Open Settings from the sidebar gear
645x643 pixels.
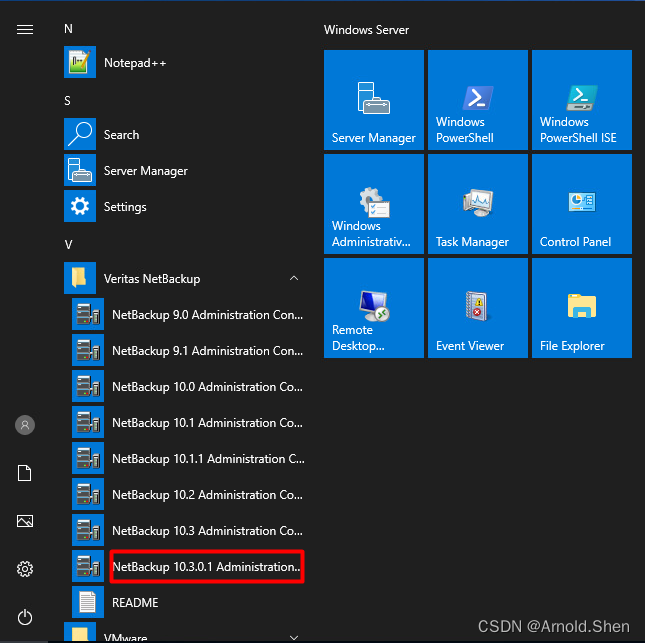pos(25,569)
